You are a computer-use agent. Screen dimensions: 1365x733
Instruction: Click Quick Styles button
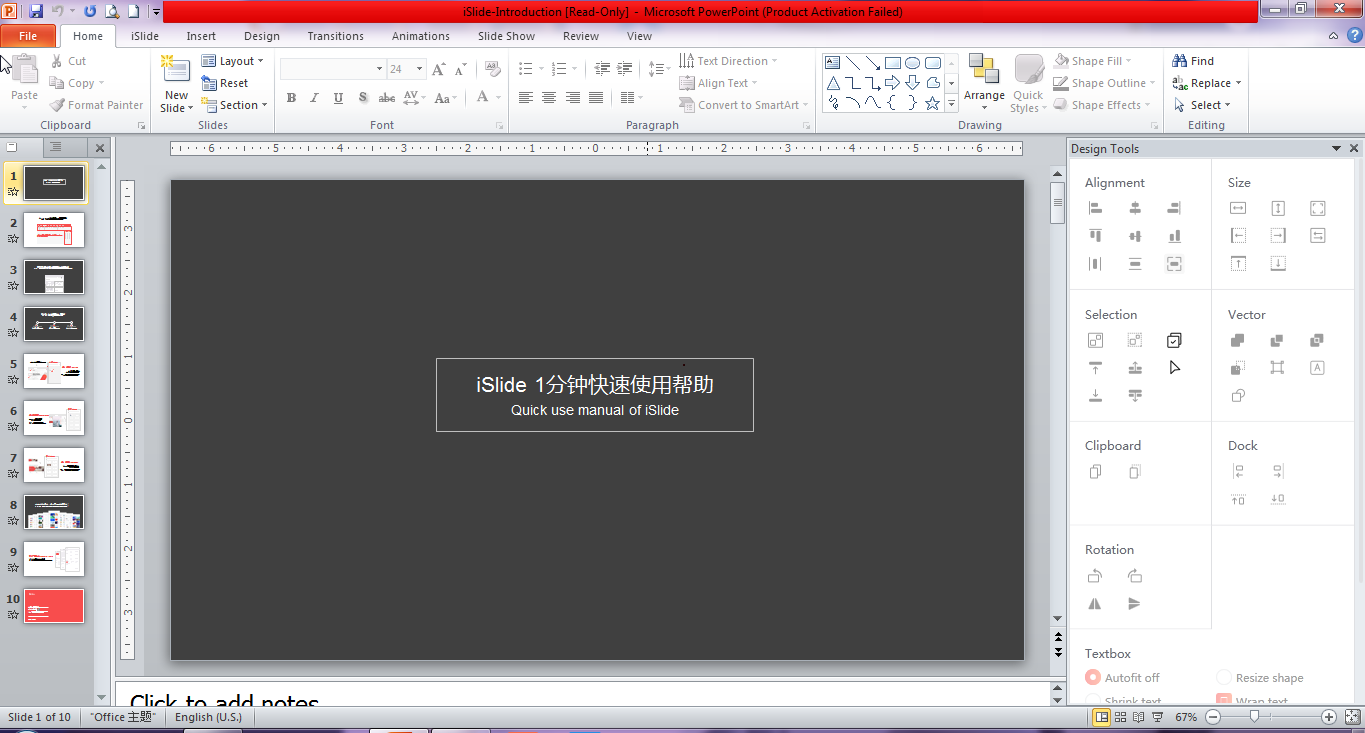click(1028, 84)
